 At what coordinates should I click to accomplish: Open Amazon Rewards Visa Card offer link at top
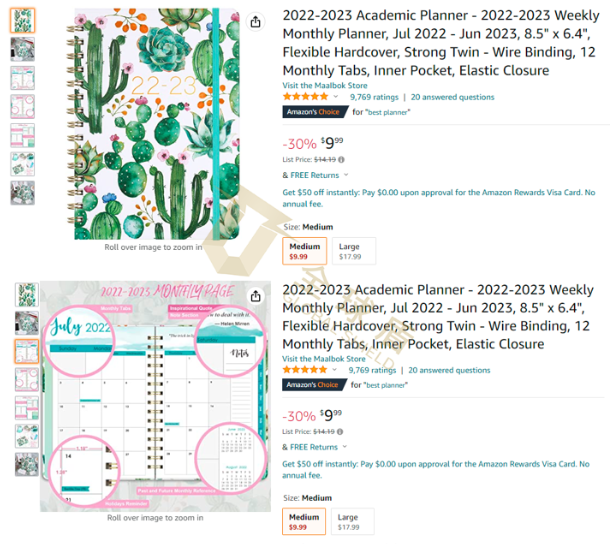pyautogui.click(x=439, y=198)
